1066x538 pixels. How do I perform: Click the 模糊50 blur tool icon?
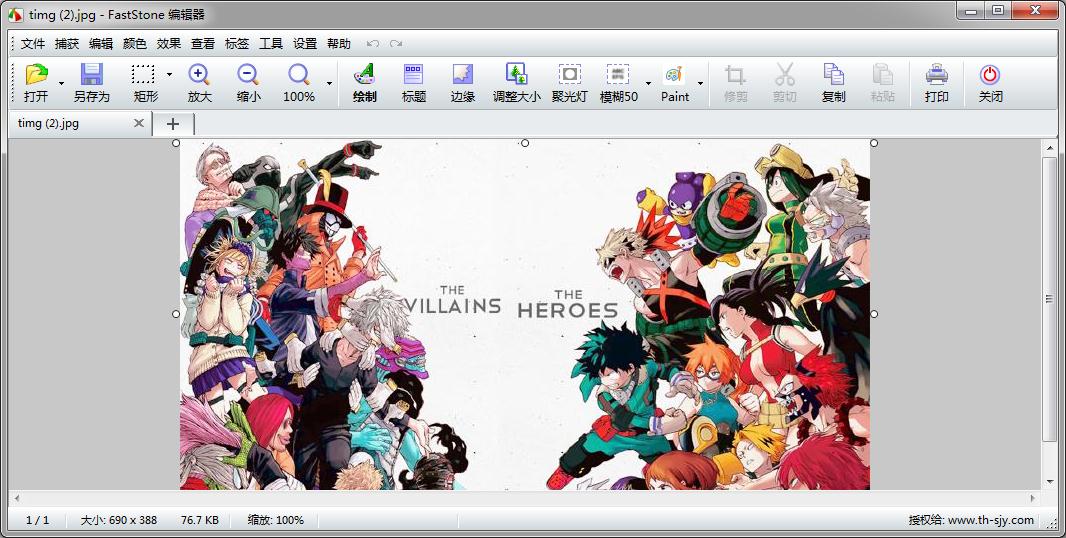[x=617, y=74]
